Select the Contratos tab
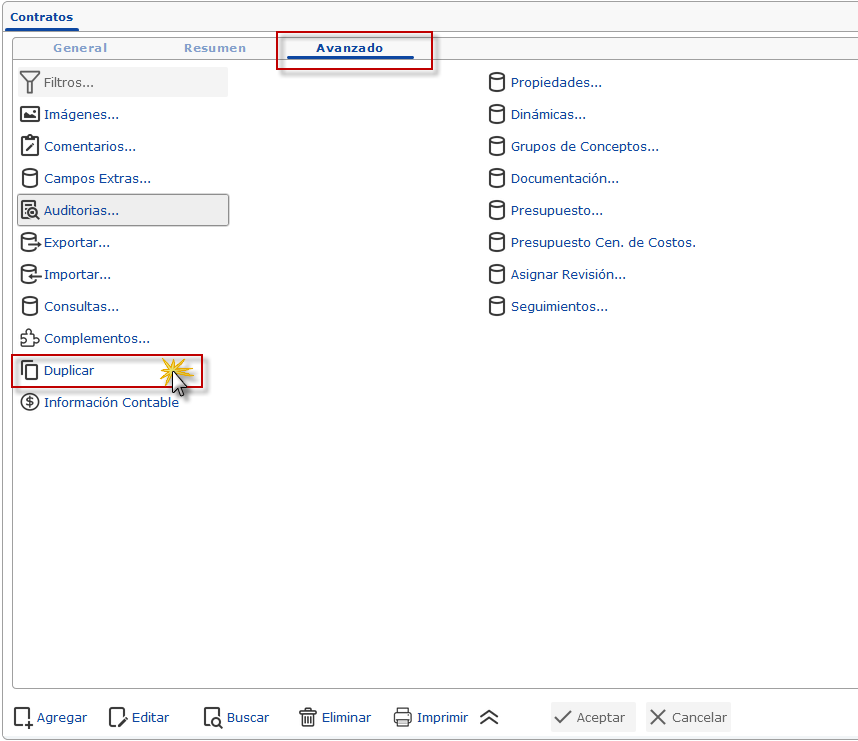This screenshot has height=741, width=858. (41, 16)
